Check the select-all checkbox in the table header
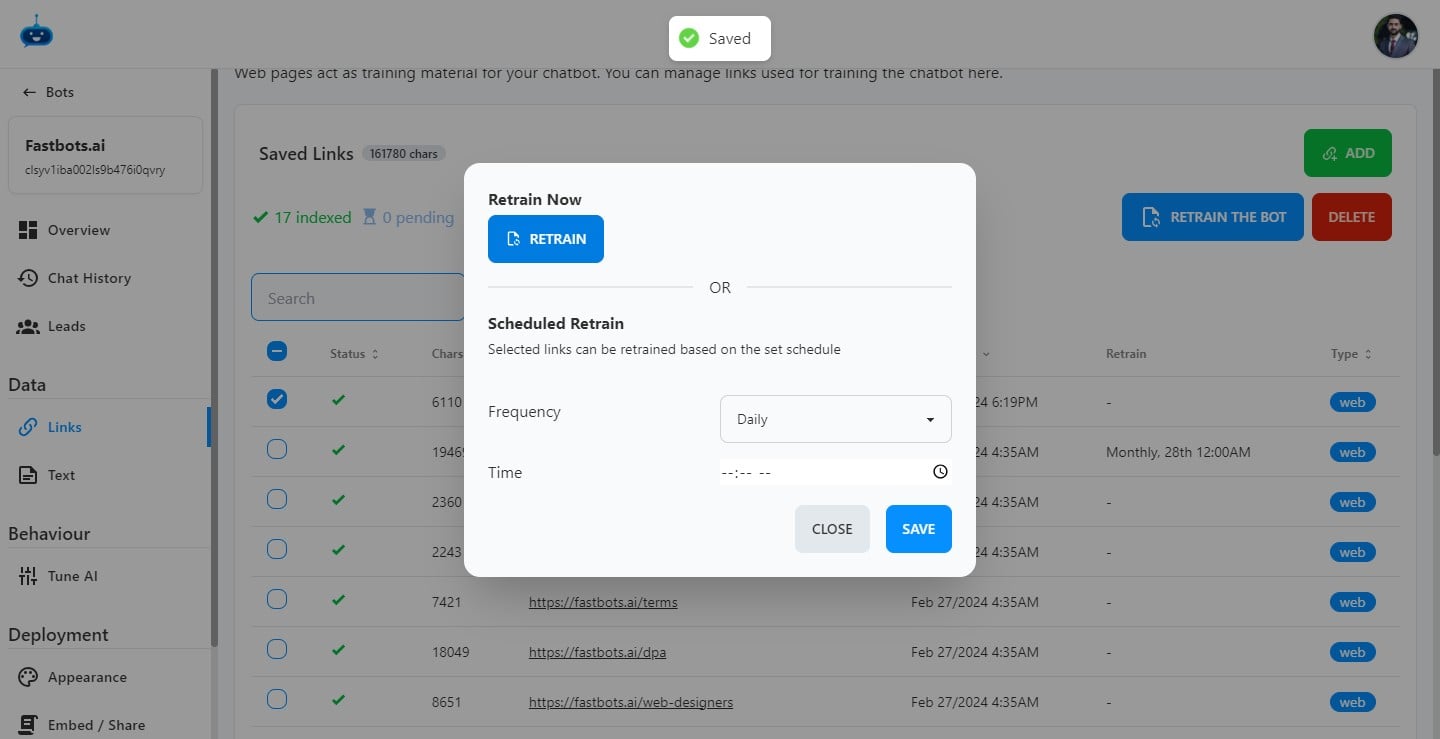 pos(276,351)
